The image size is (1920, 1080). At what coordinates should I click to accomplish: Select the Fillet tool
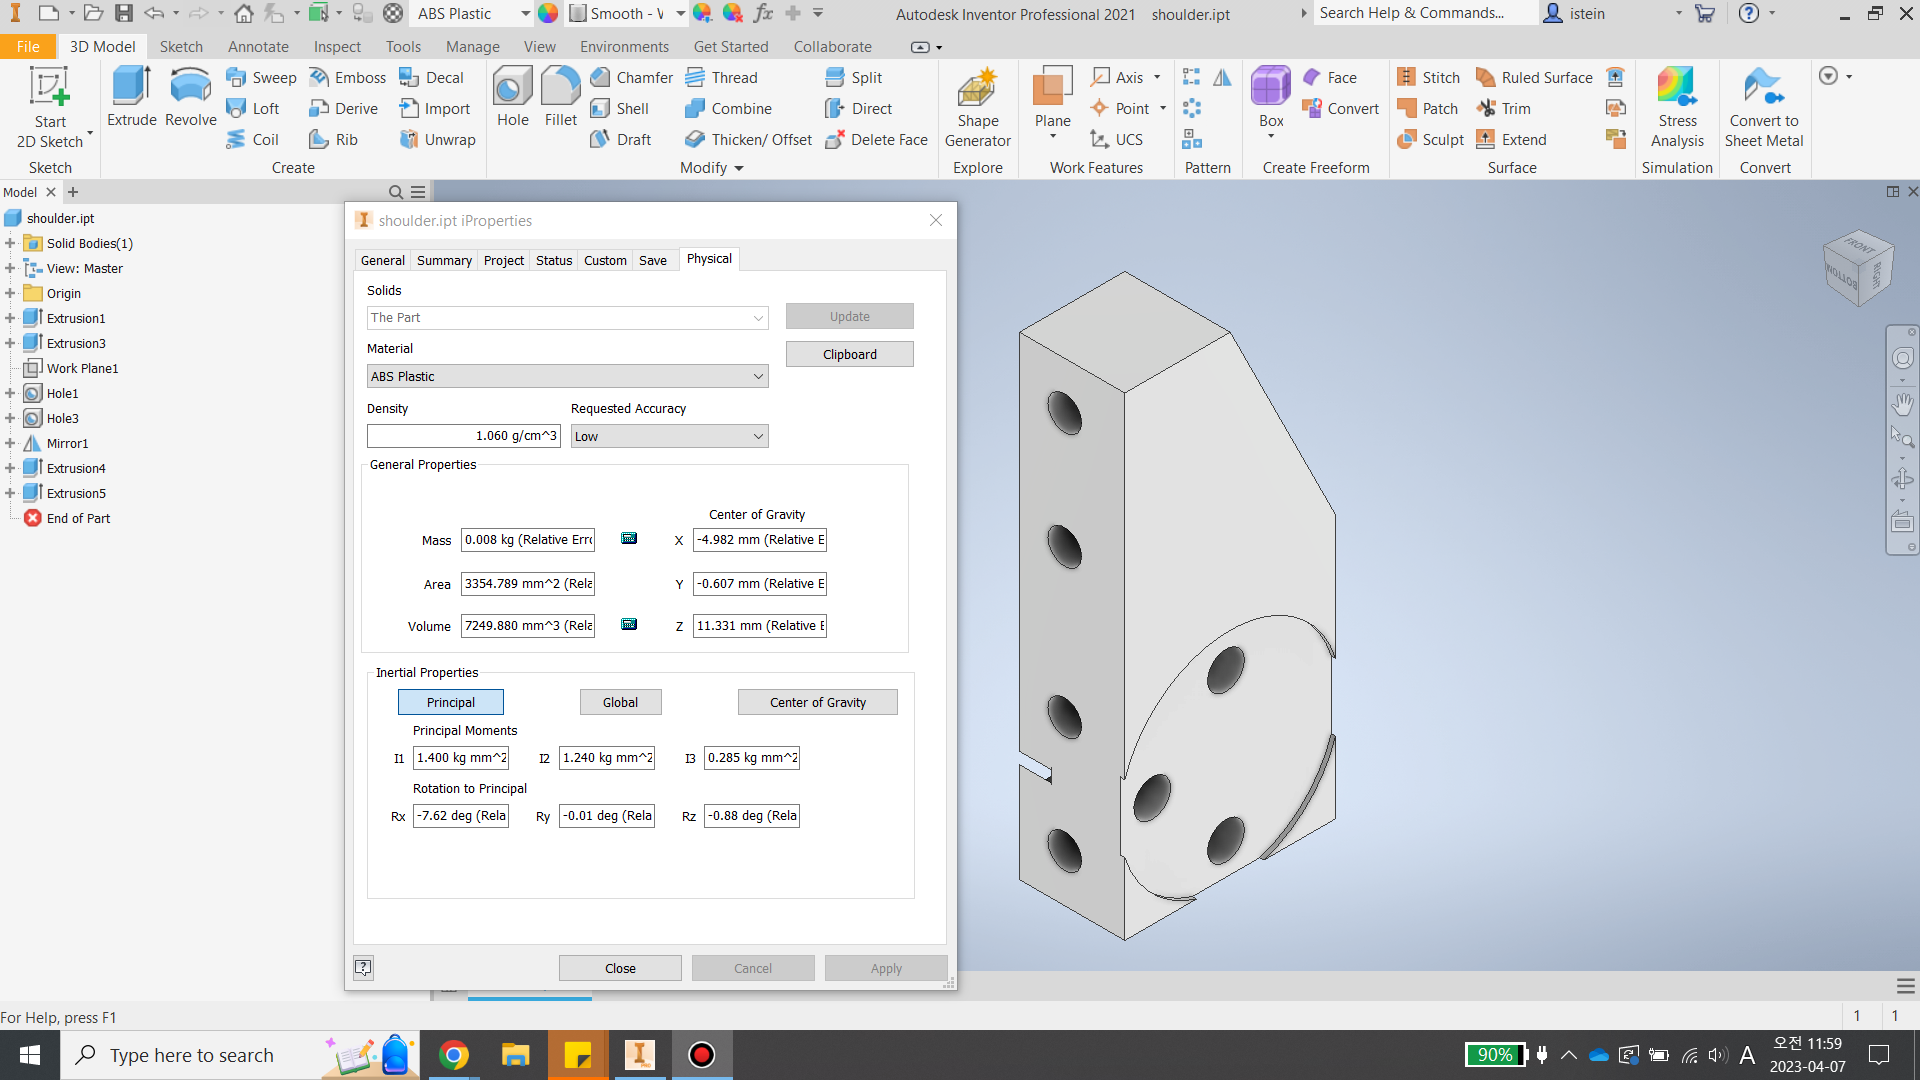pos(560,97)
